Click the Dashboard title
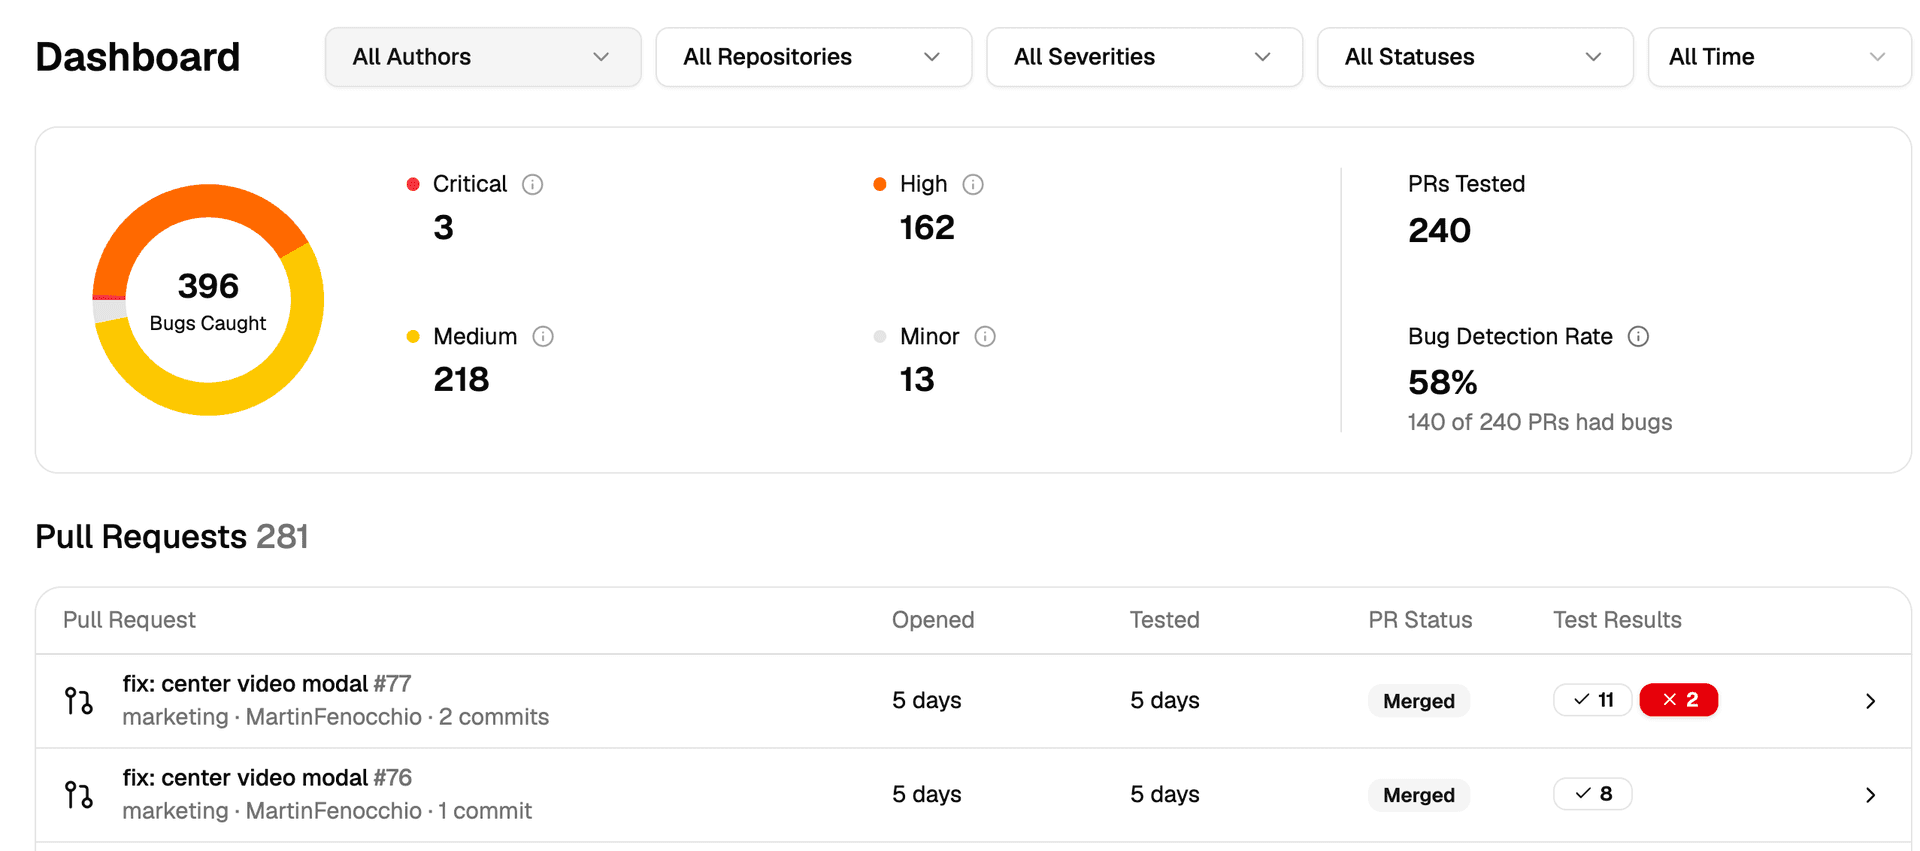This screenshot has width=1920, height=851. [138, 57]
